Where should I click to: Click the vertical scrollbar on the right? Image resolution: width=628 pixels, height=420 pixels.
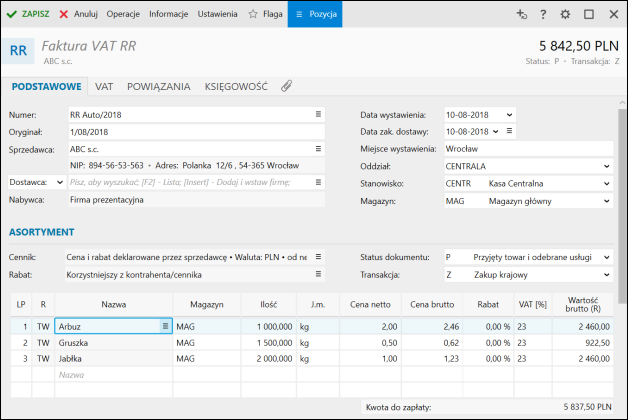[622, 200]
